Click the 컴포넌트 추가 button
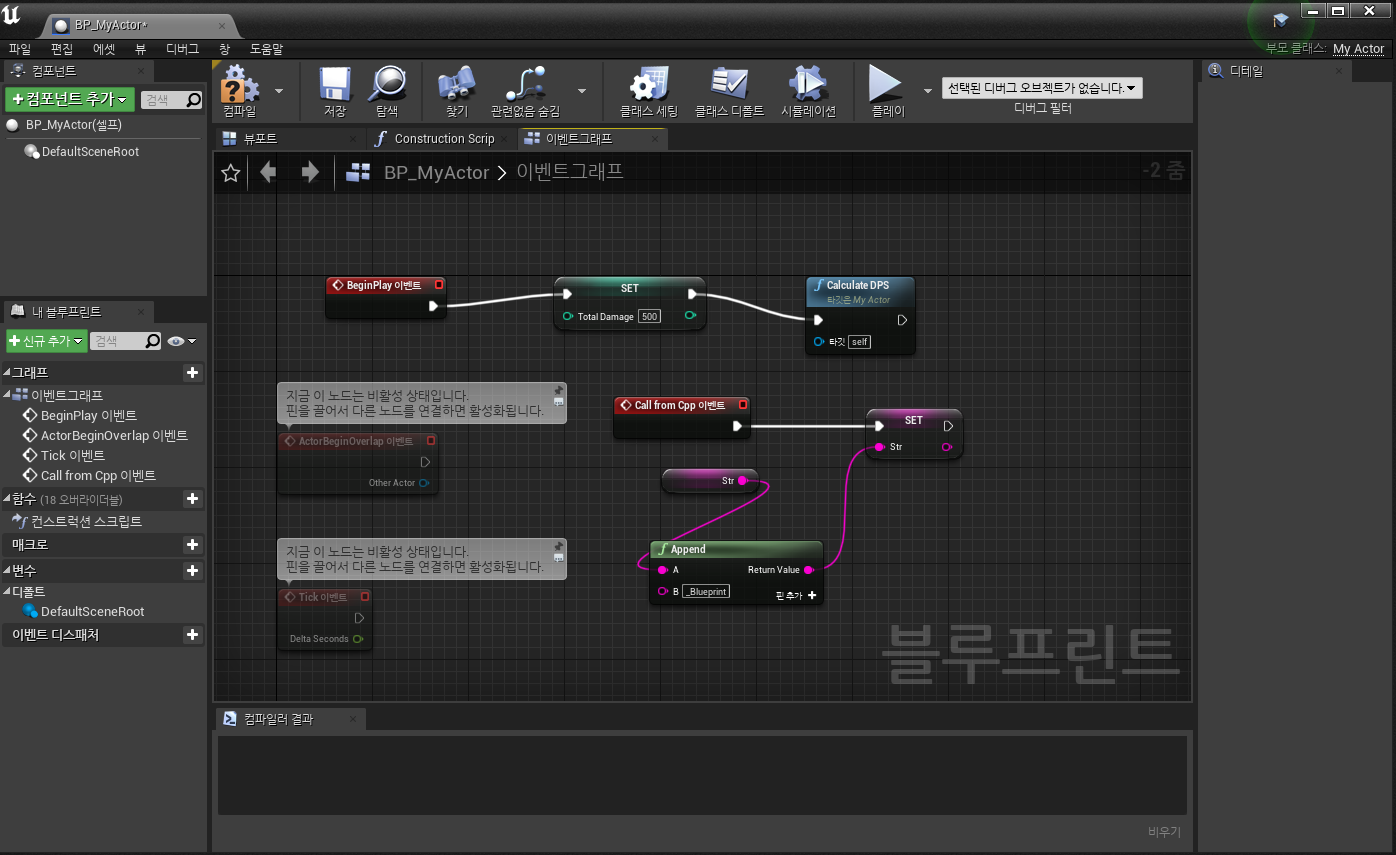This screenshot has width=1396, height=855. pos(69,100)
